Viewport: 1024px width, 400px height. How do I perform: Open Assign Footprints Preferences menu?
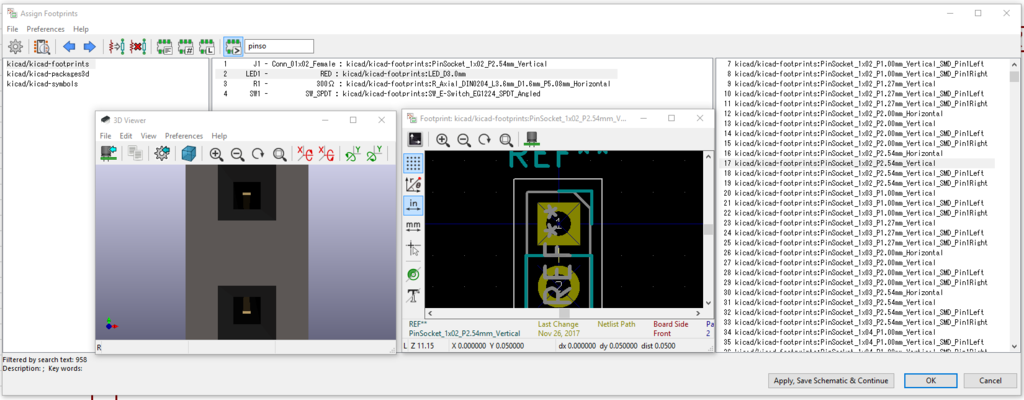pyautogui.click(x=46, y=29)
